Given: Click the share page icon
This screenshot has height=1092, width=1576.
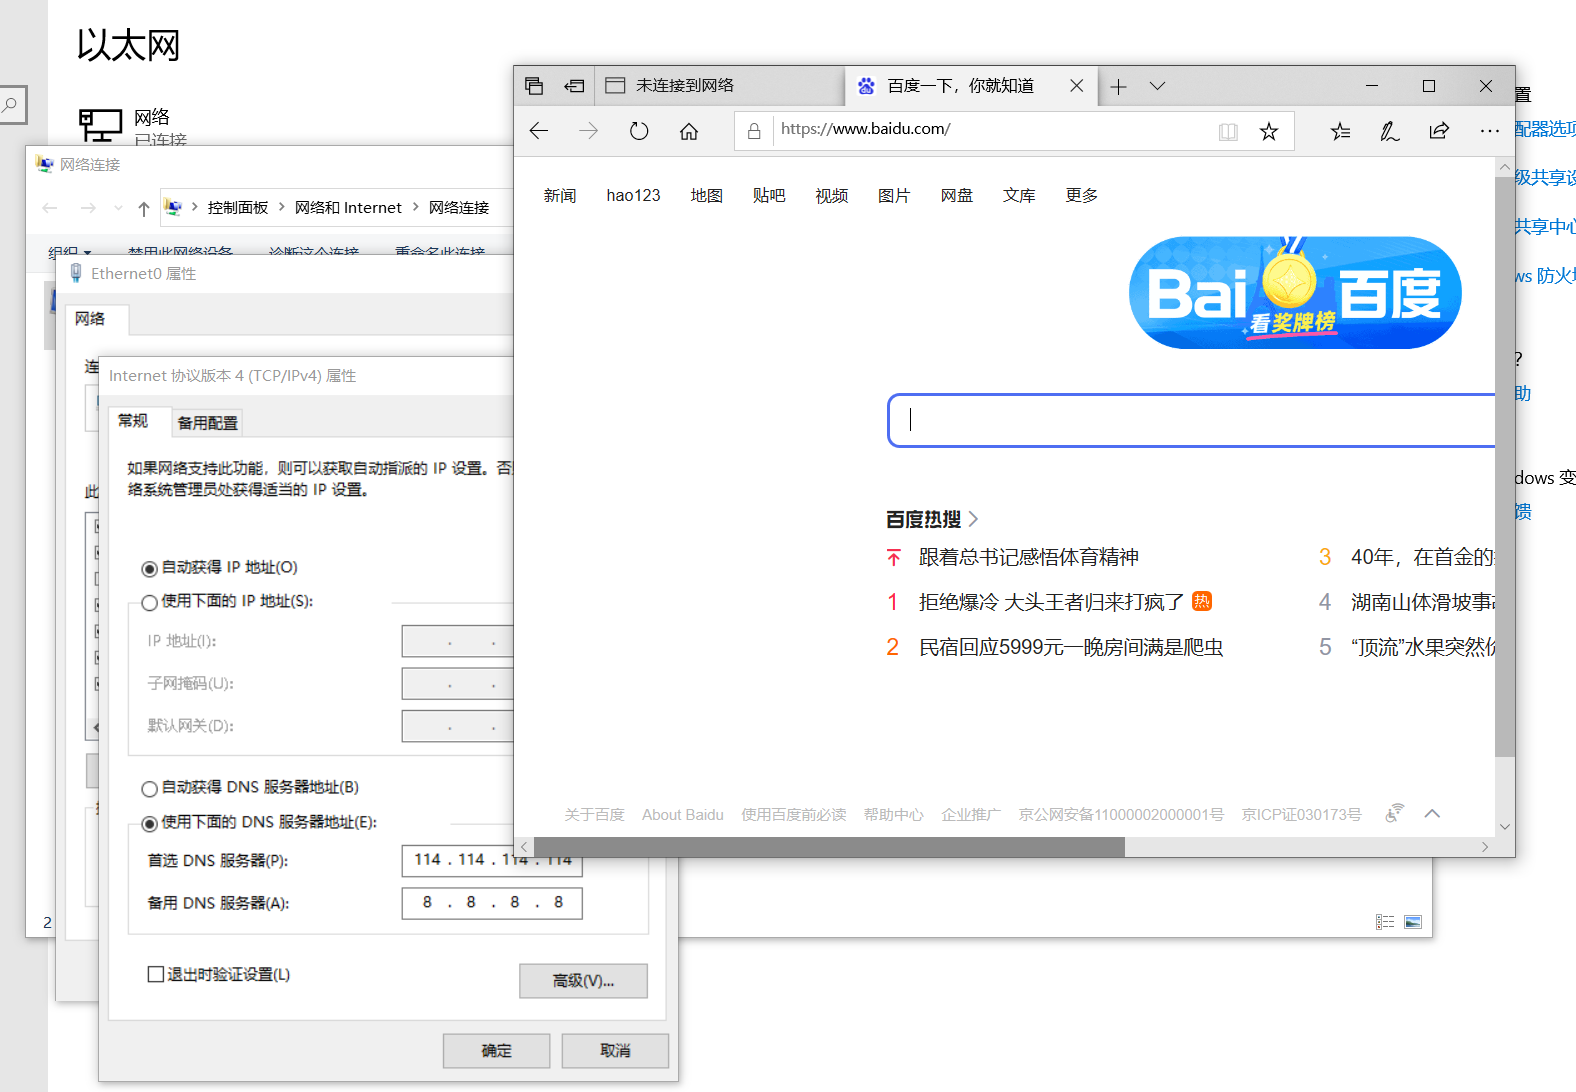Looking at the screenshot, I should [x=1439, y=131].
